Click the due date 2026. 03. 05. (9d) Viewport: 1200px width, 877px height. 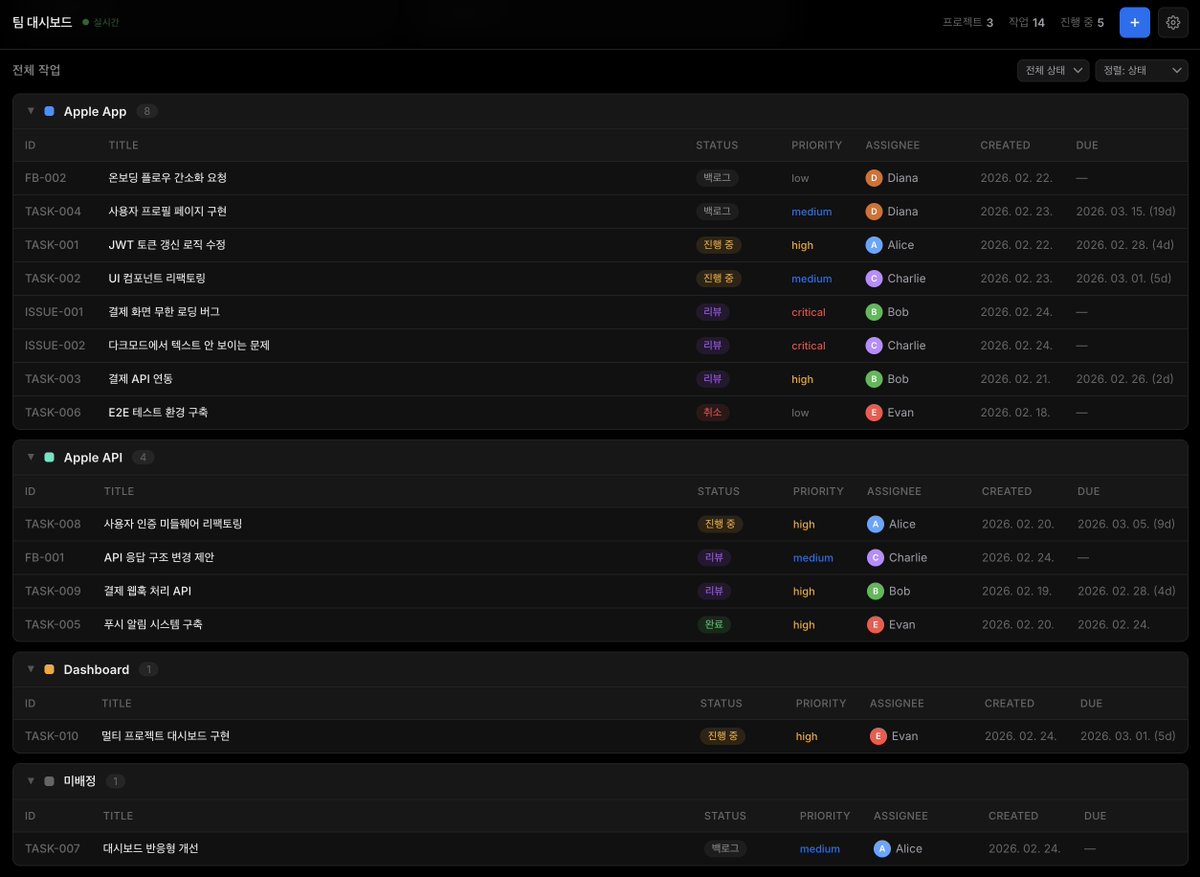[x=1127, y=524]
